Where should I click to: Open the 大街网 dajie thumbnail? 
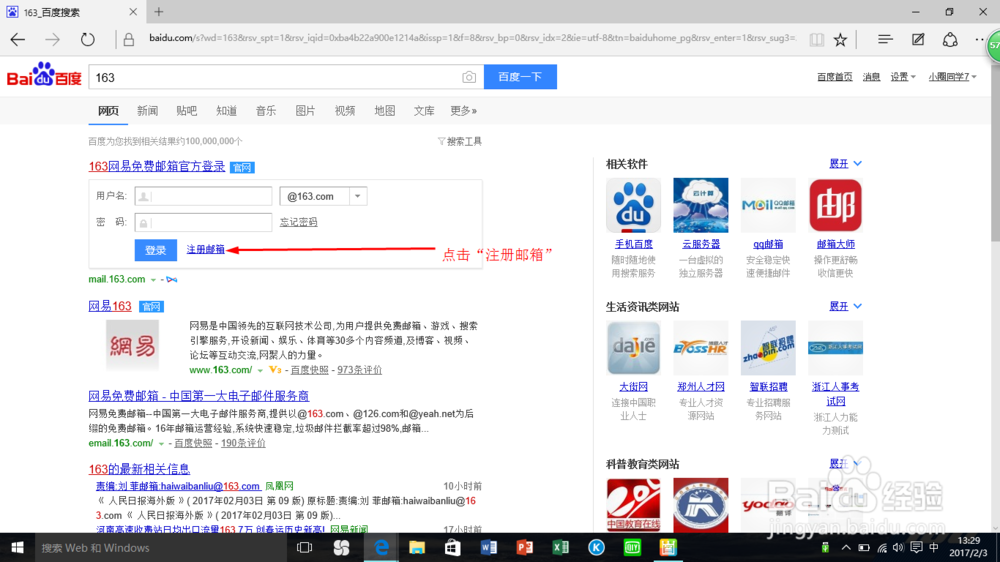coord(633,348)
